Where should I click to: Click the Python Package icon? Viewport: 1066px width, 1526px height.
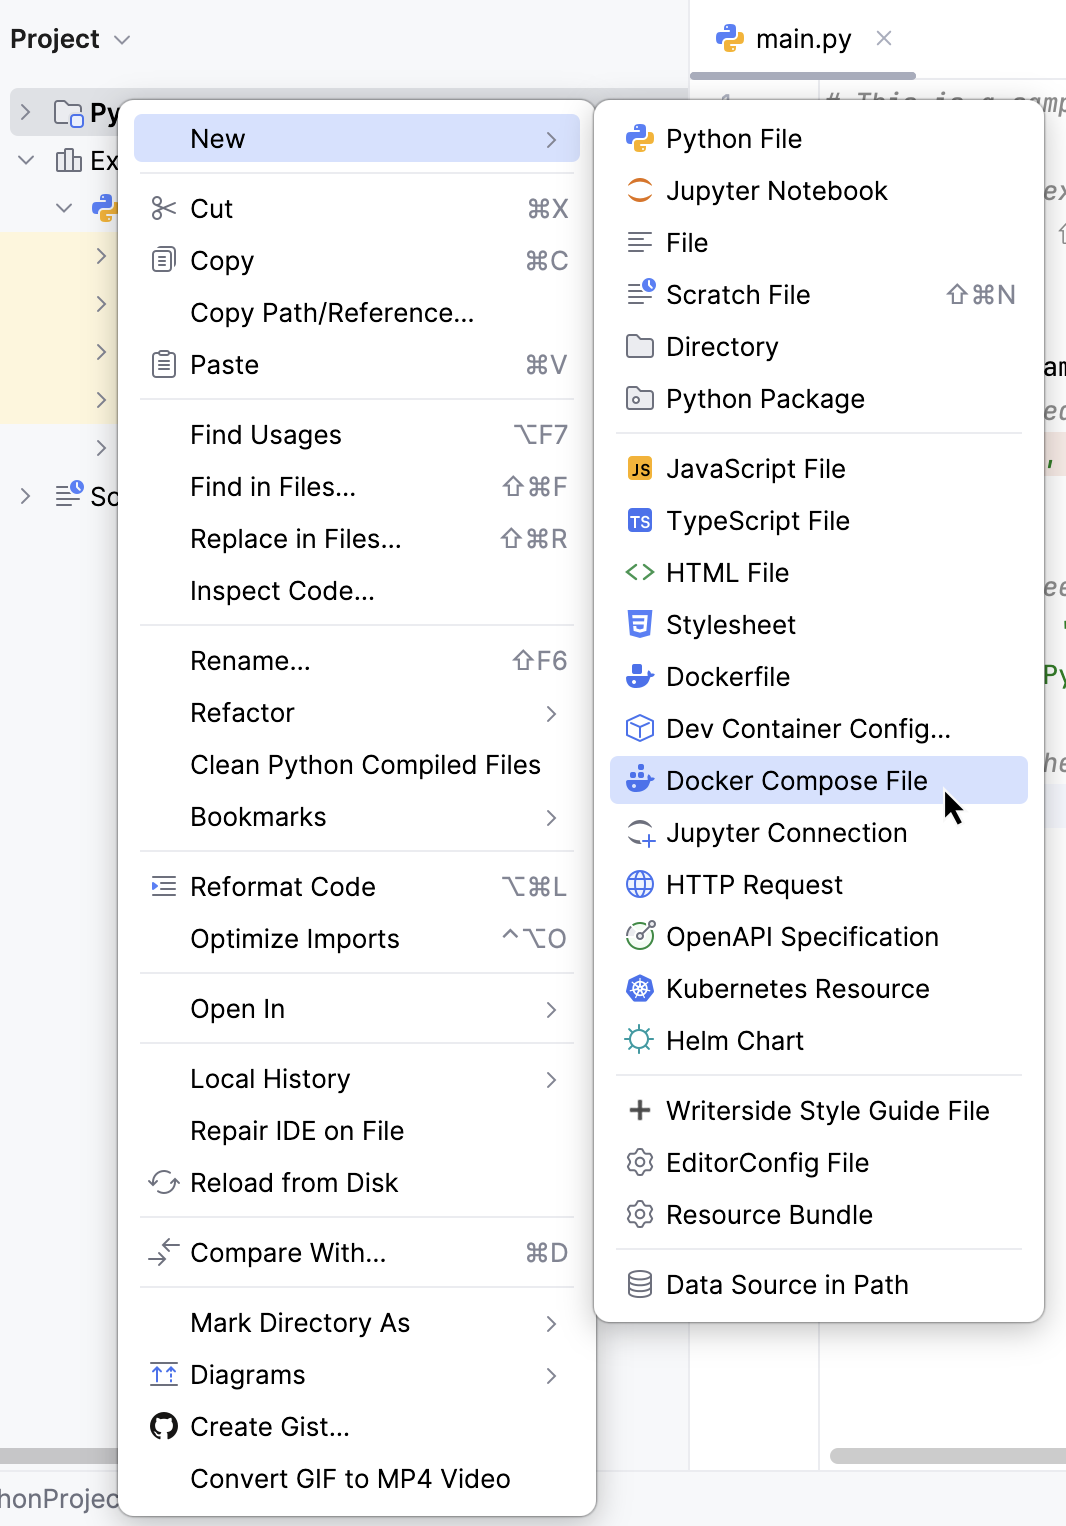pyautogui.click(x=640, y=399)
